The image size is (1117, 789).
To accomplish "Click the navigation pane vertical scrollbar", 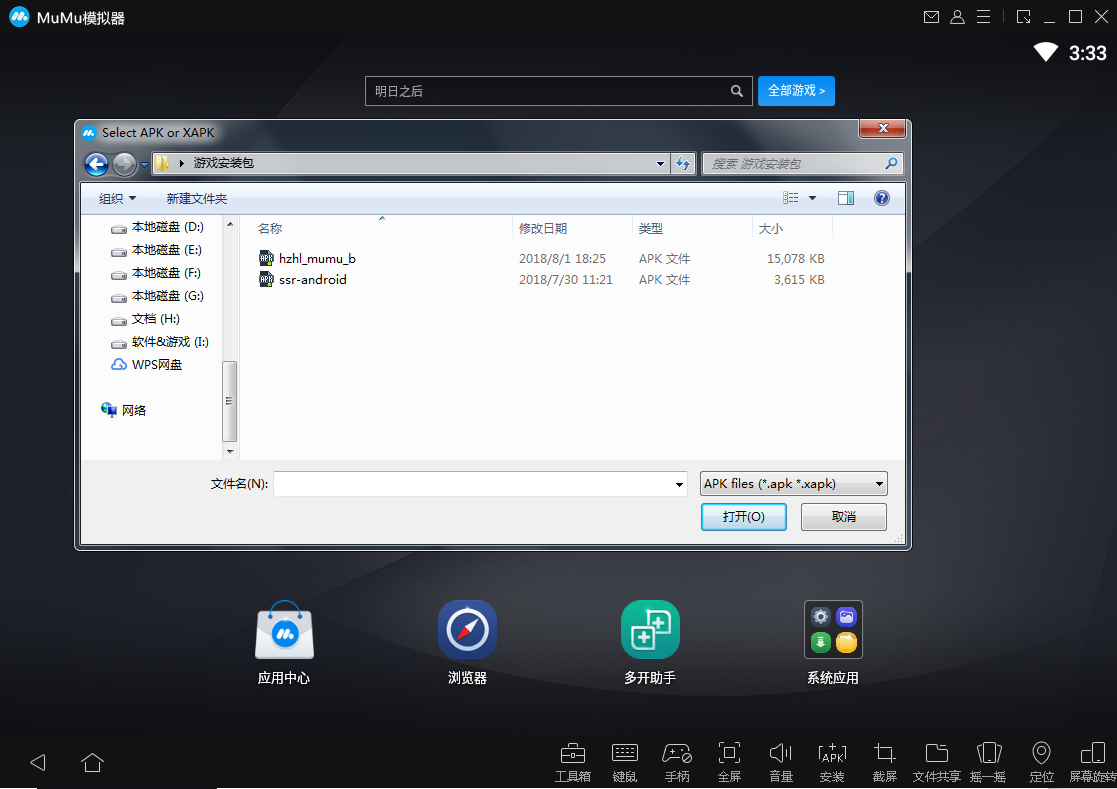I will click(x=230, y=400).
